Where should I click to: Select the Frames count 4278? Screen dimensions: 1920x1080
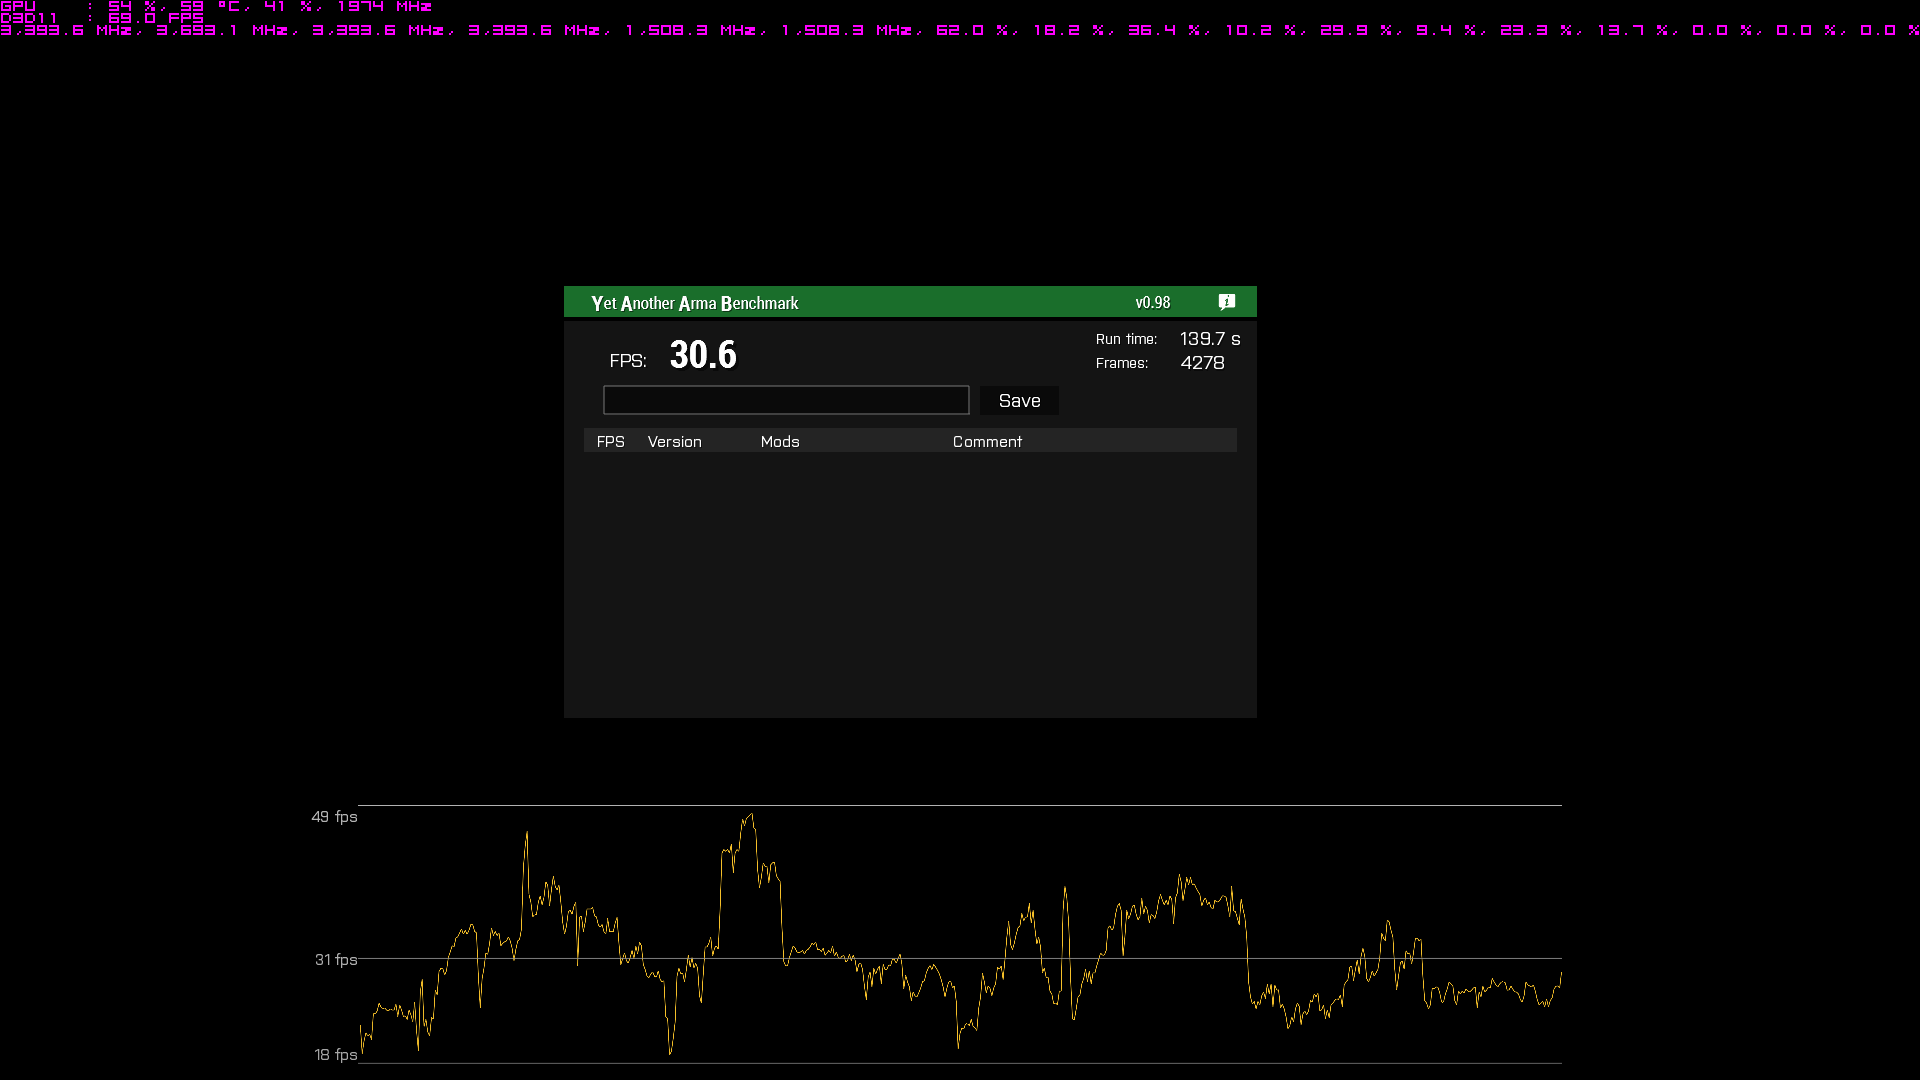coord(1202,363)
